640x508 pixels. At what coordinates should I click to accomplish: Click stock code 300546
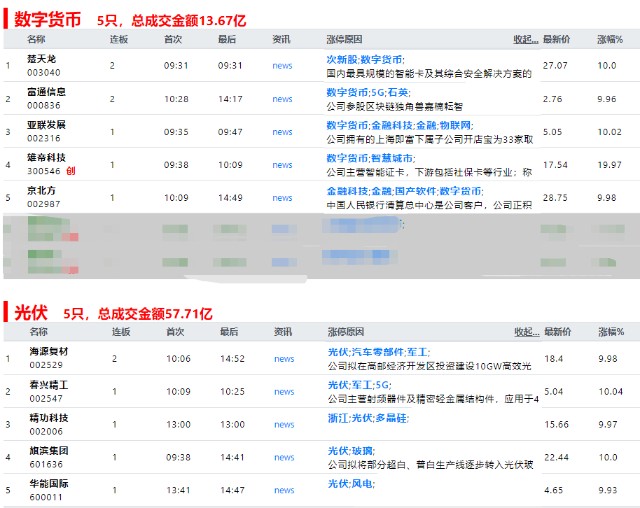[44, 171]
